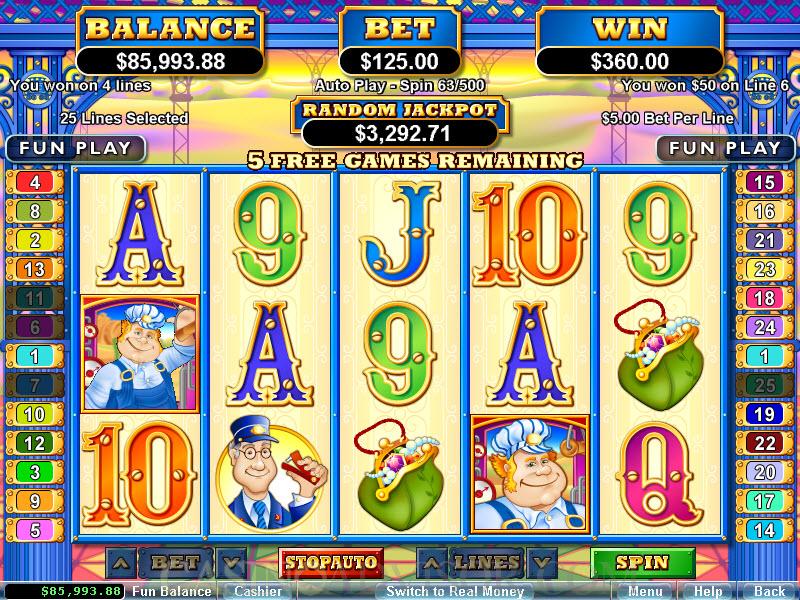Click Switch to Real Money link
The image size is (800, 600).
(x=455, y=591)
